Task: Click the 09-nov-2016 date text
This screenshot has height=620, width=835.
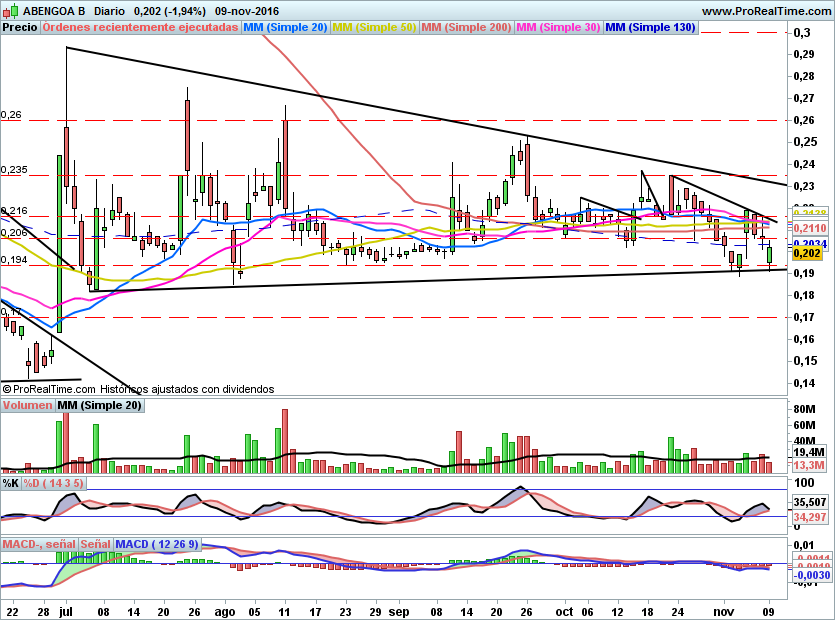Action: [247, 11]
